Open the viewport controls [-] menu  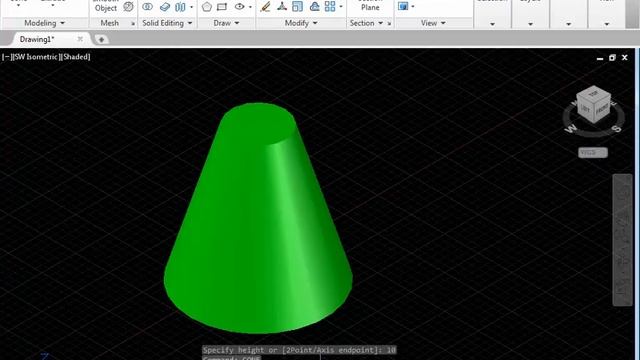point(6,57)
